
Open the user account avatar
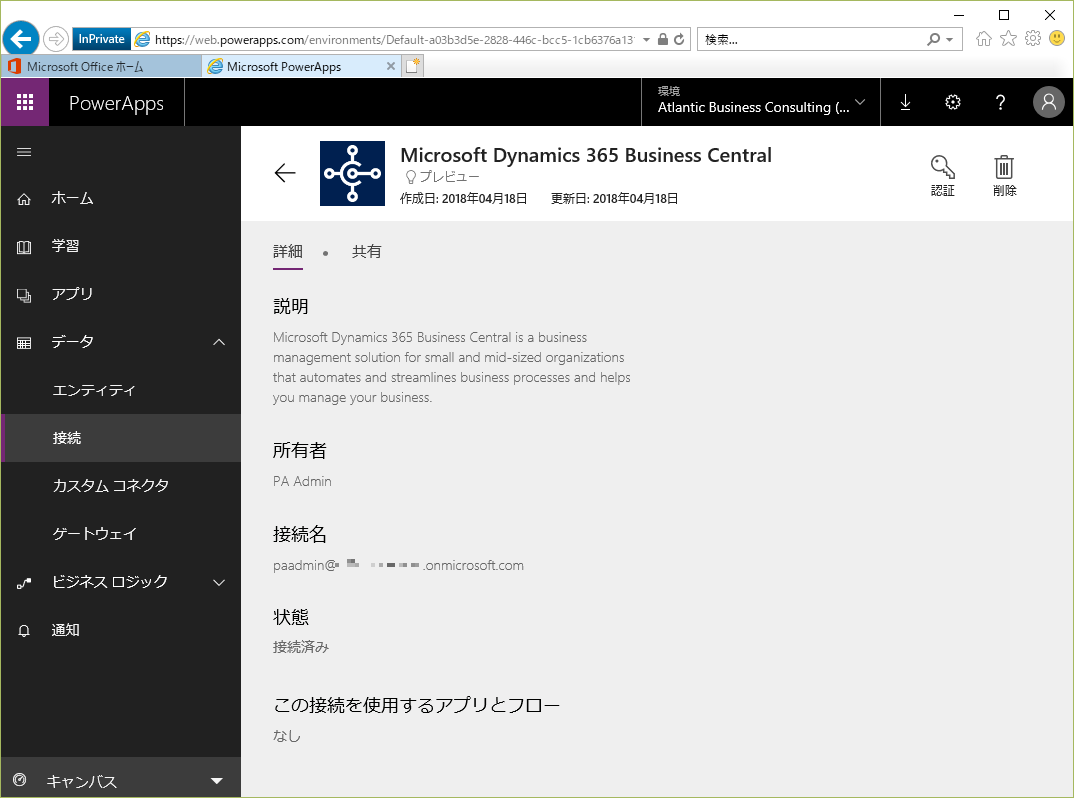(x=1049, y=102)
